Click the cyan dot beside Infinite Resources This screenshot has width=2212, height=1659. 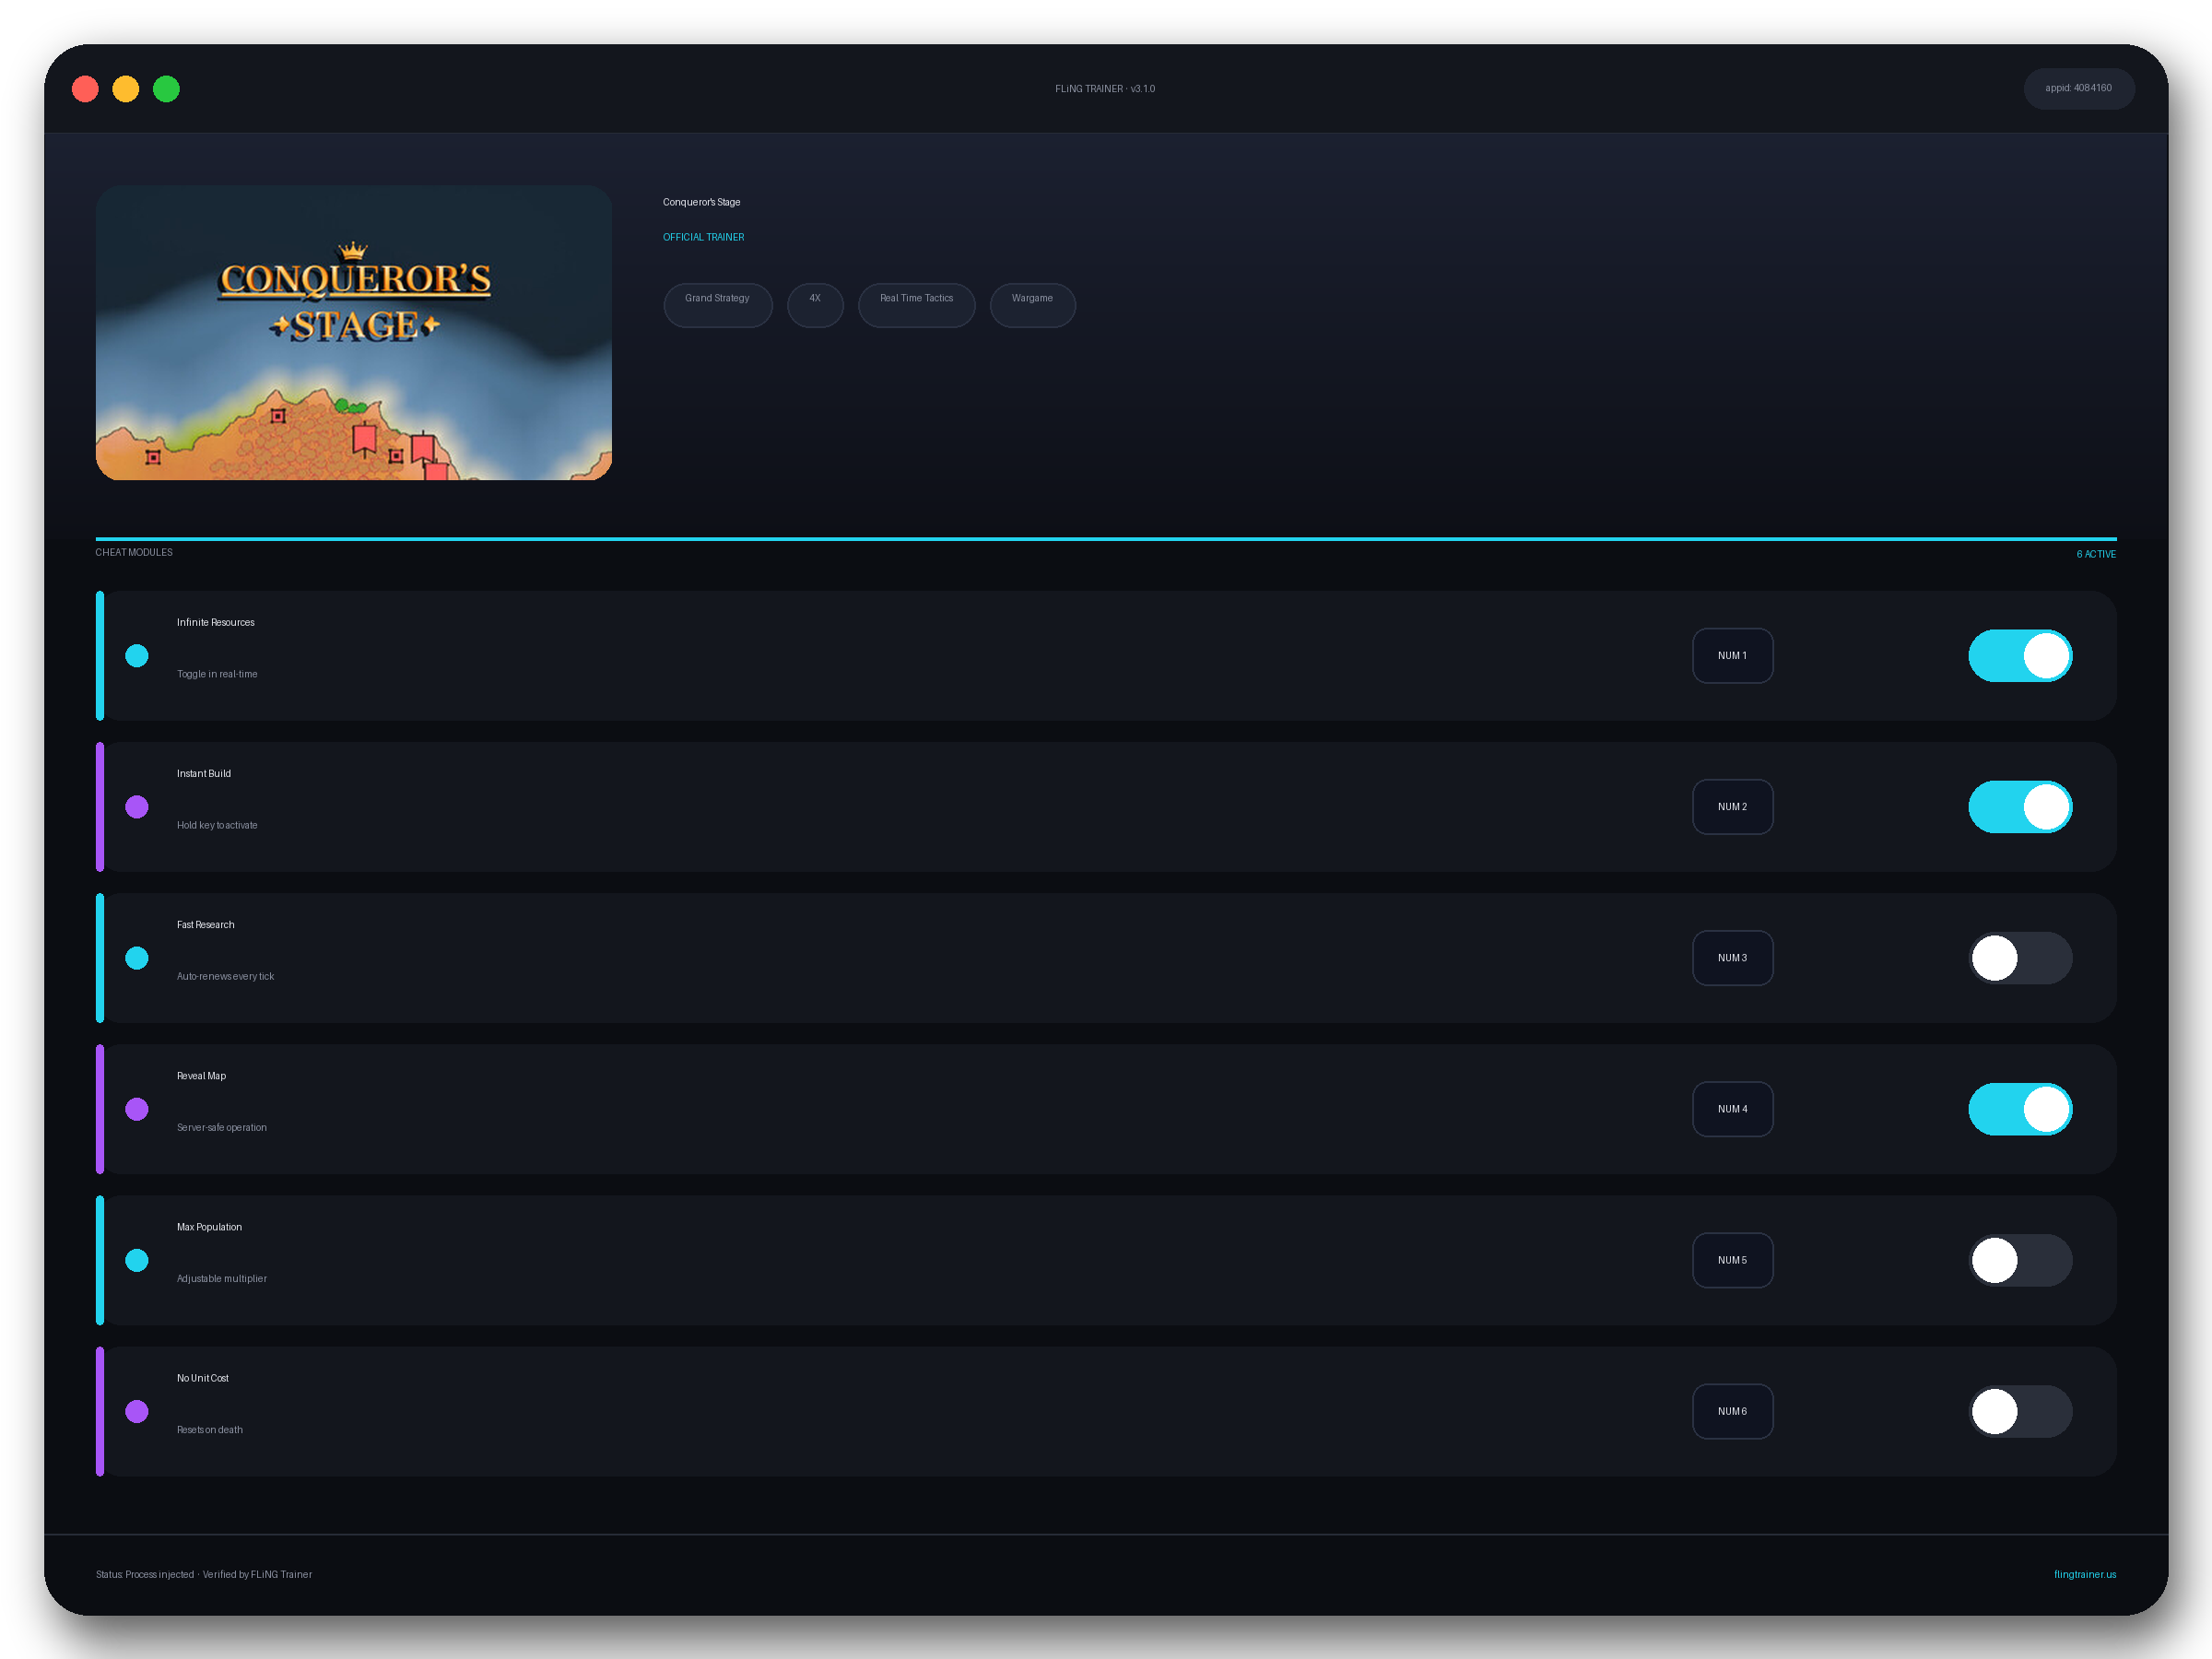tap(137, 656)
